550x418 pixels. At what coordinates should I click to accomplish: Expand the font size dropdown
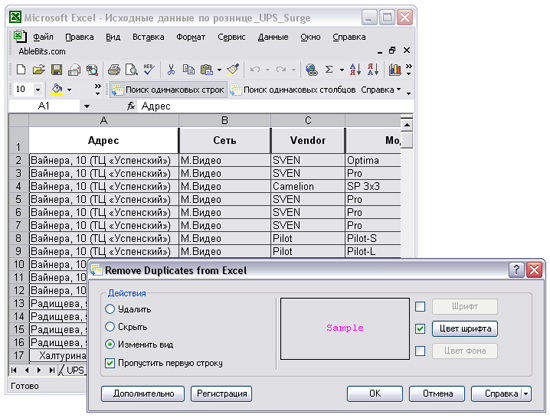pos(38,90)
